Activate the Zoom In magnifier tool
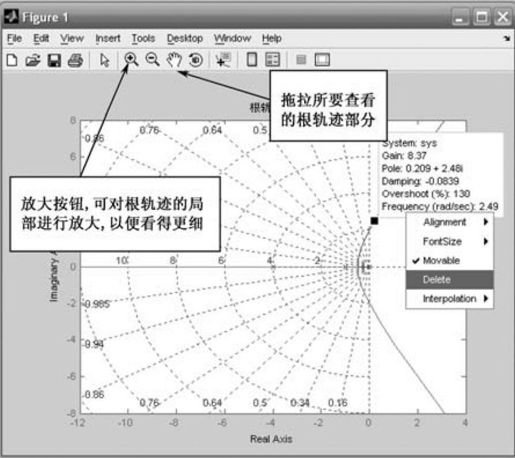The height and width of the screenshot is (458, 515). tap(131, 60)
